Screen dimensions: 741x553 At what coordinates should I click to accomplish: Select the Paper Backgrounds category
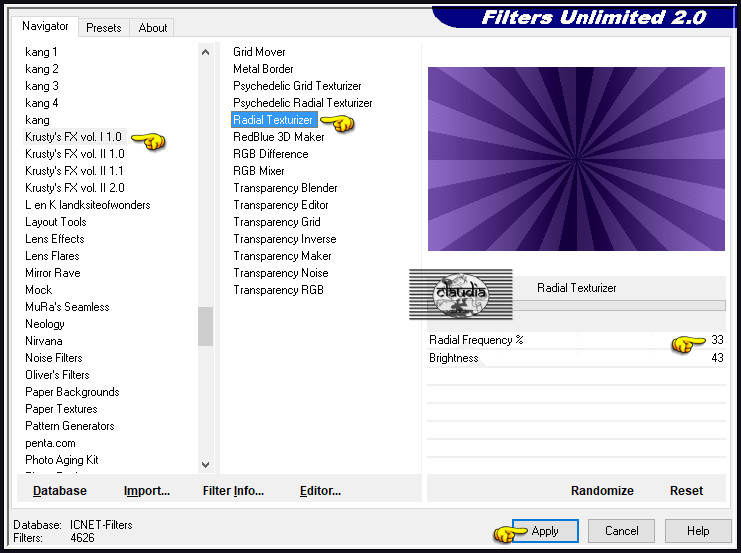(x=72, y=392)
